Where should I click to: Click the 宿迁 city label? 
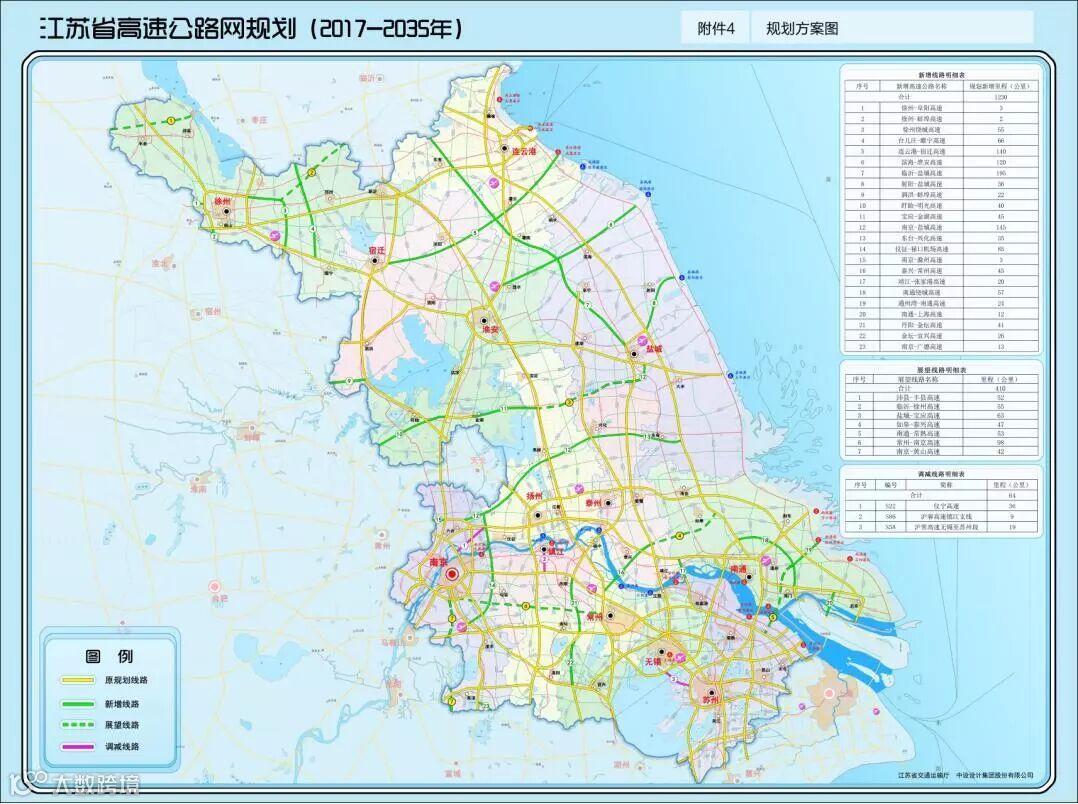coord(376,250)
